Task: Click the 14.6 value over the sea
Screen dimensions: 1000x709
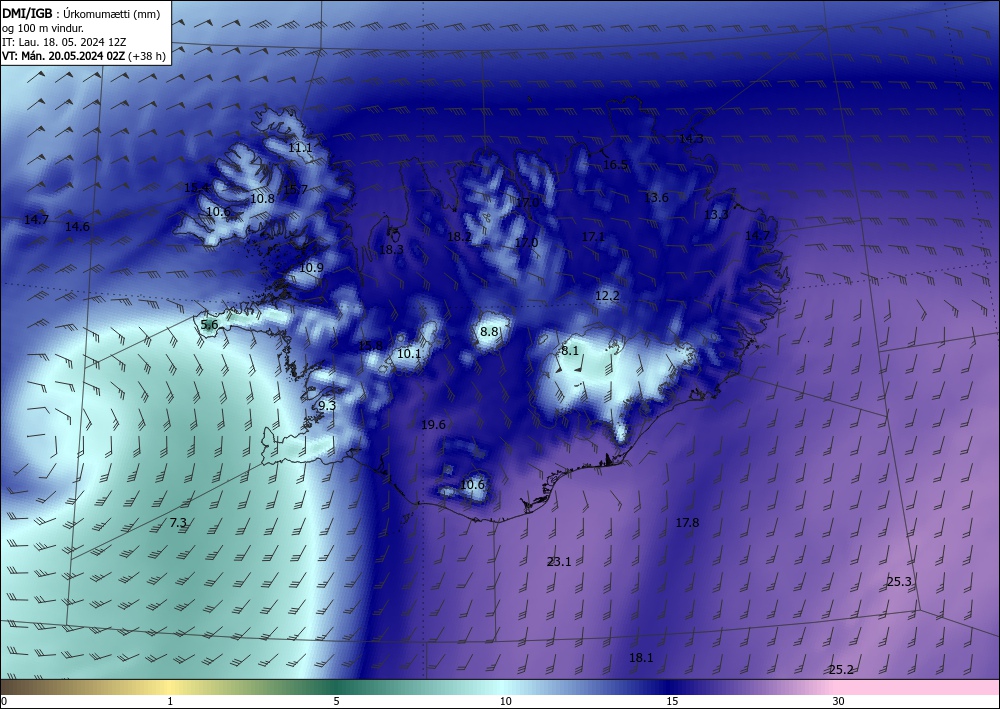Action: click(77, 226)
